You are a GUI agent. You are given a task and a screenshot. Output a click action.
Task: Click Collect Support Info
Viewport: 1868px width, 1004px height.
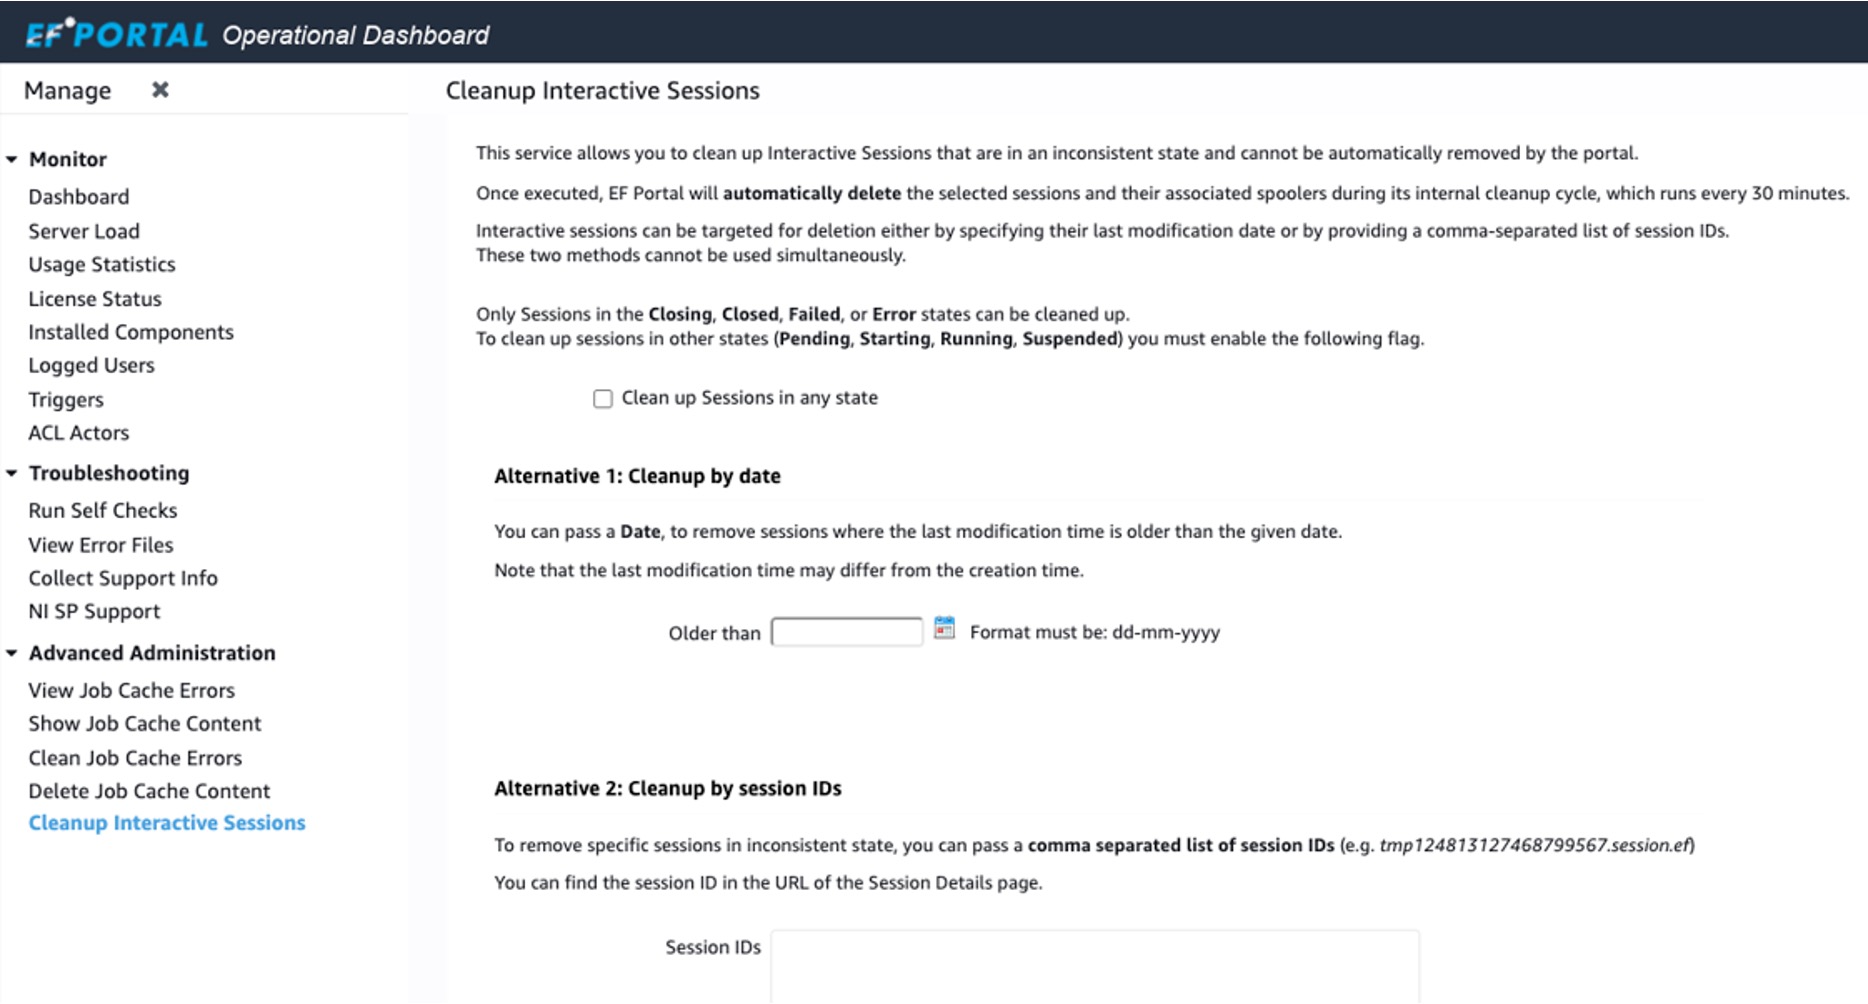123,578
